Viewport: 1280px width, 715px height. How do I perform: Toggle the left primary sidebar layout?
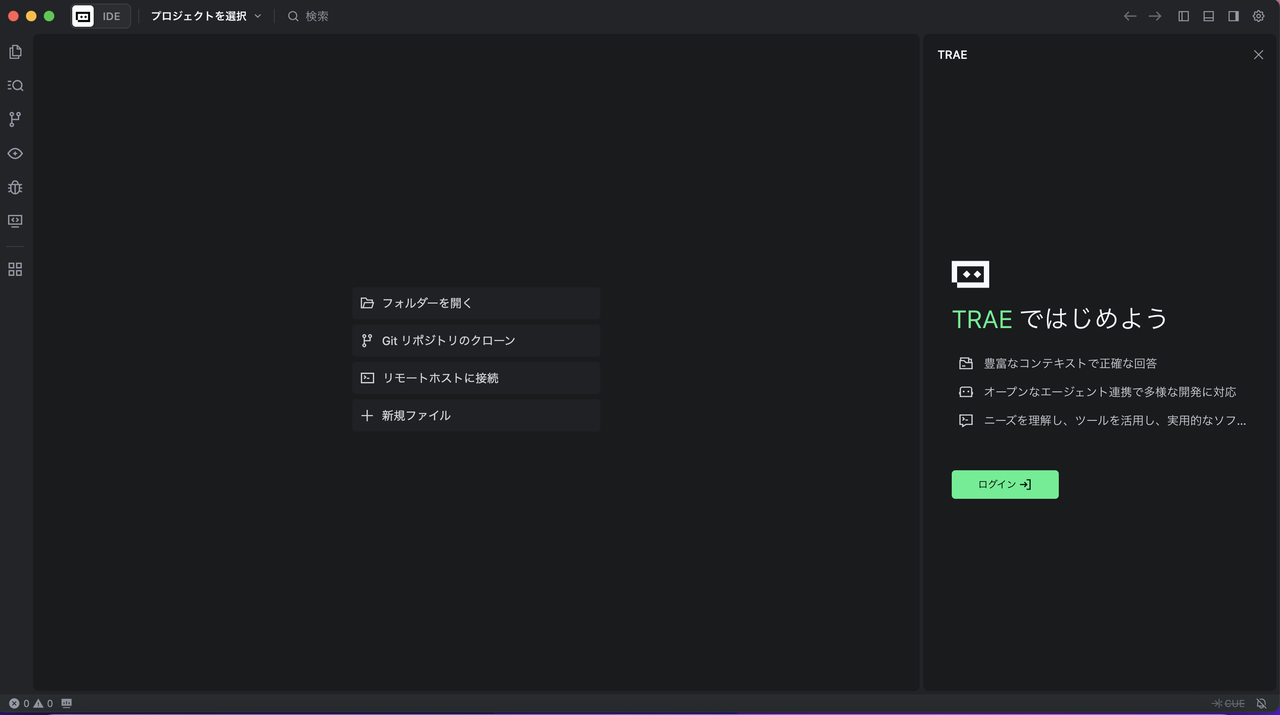click(x=1184, y=16)
